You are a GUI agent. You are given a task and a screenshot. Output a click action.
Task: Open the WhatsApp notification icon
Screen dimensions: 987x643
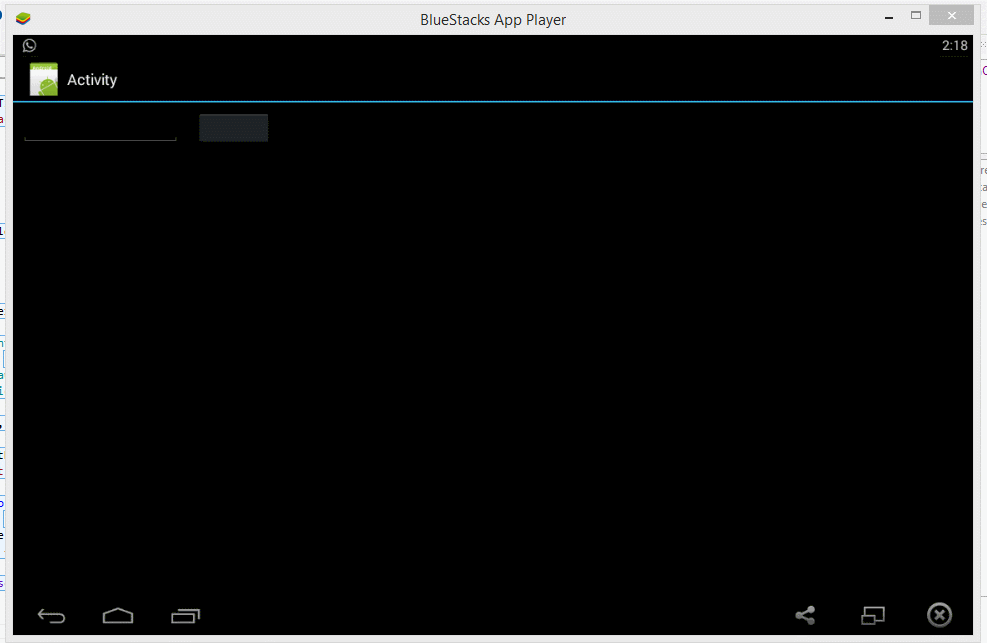[30, 45]
